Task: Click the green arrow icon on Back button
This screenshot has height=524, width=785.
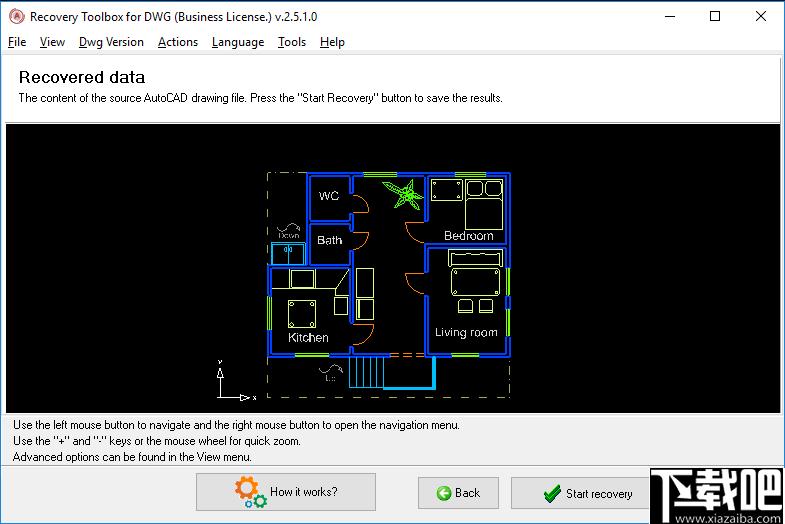Action: pyautogui.click(x=444, y=493)
